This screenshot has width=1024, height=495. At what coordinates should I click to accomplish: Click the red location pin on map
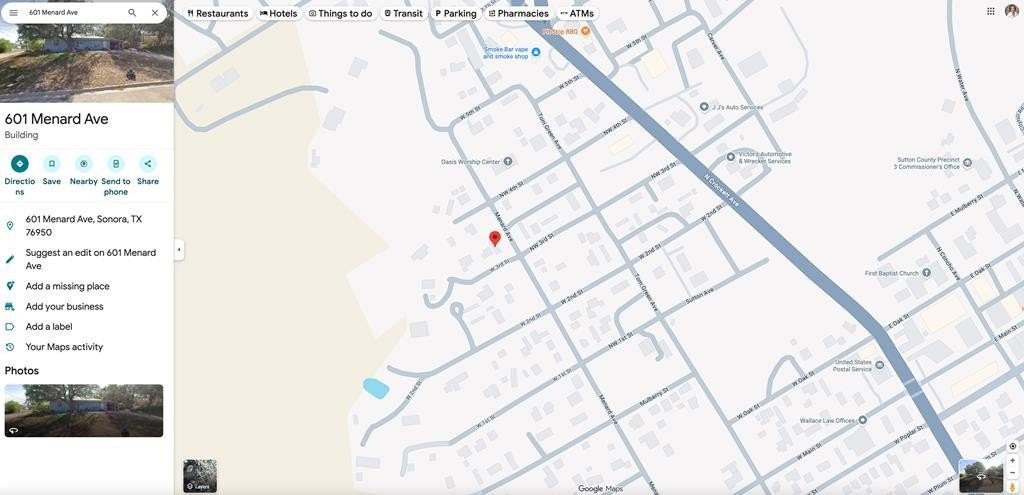click(x=494, y=238)
